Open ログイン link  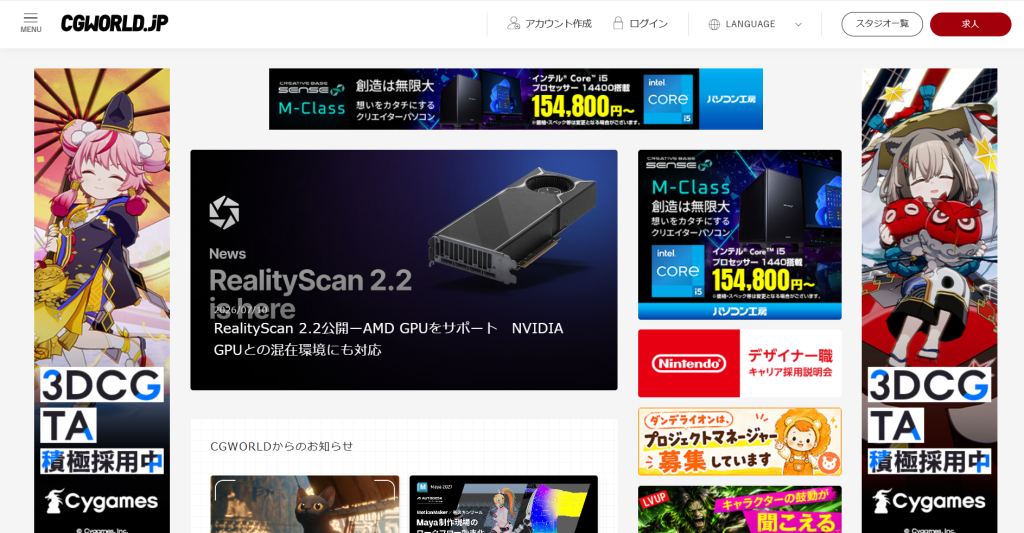click(x=648, y=24)
